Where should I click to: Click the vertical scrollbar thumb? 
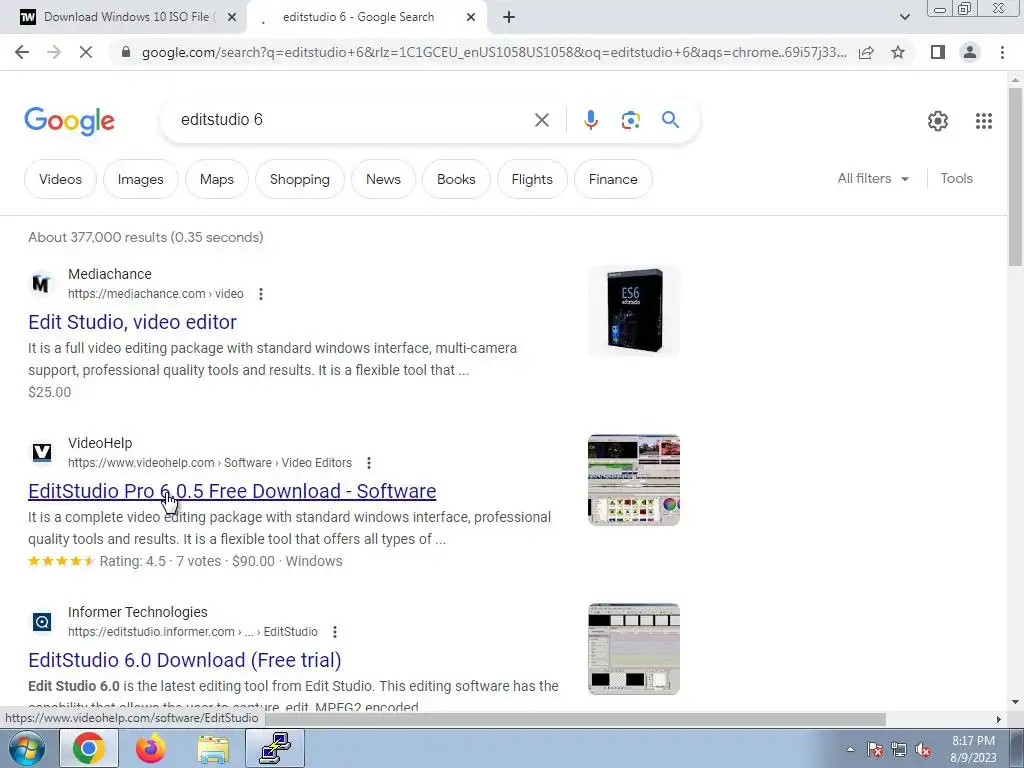point(1015,176)
